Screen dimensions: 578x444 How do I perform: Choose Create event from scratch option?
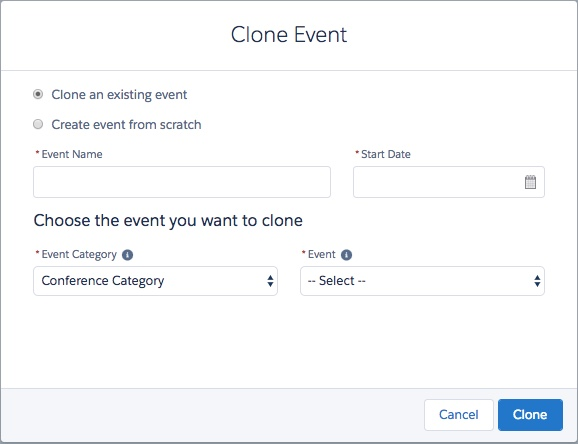click(38, 124)
